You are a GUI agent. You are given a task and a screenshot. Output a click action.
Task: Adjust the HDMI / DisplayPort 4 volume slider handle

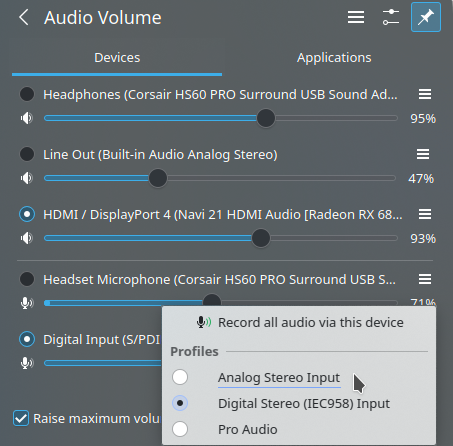[x=261, y=238]
